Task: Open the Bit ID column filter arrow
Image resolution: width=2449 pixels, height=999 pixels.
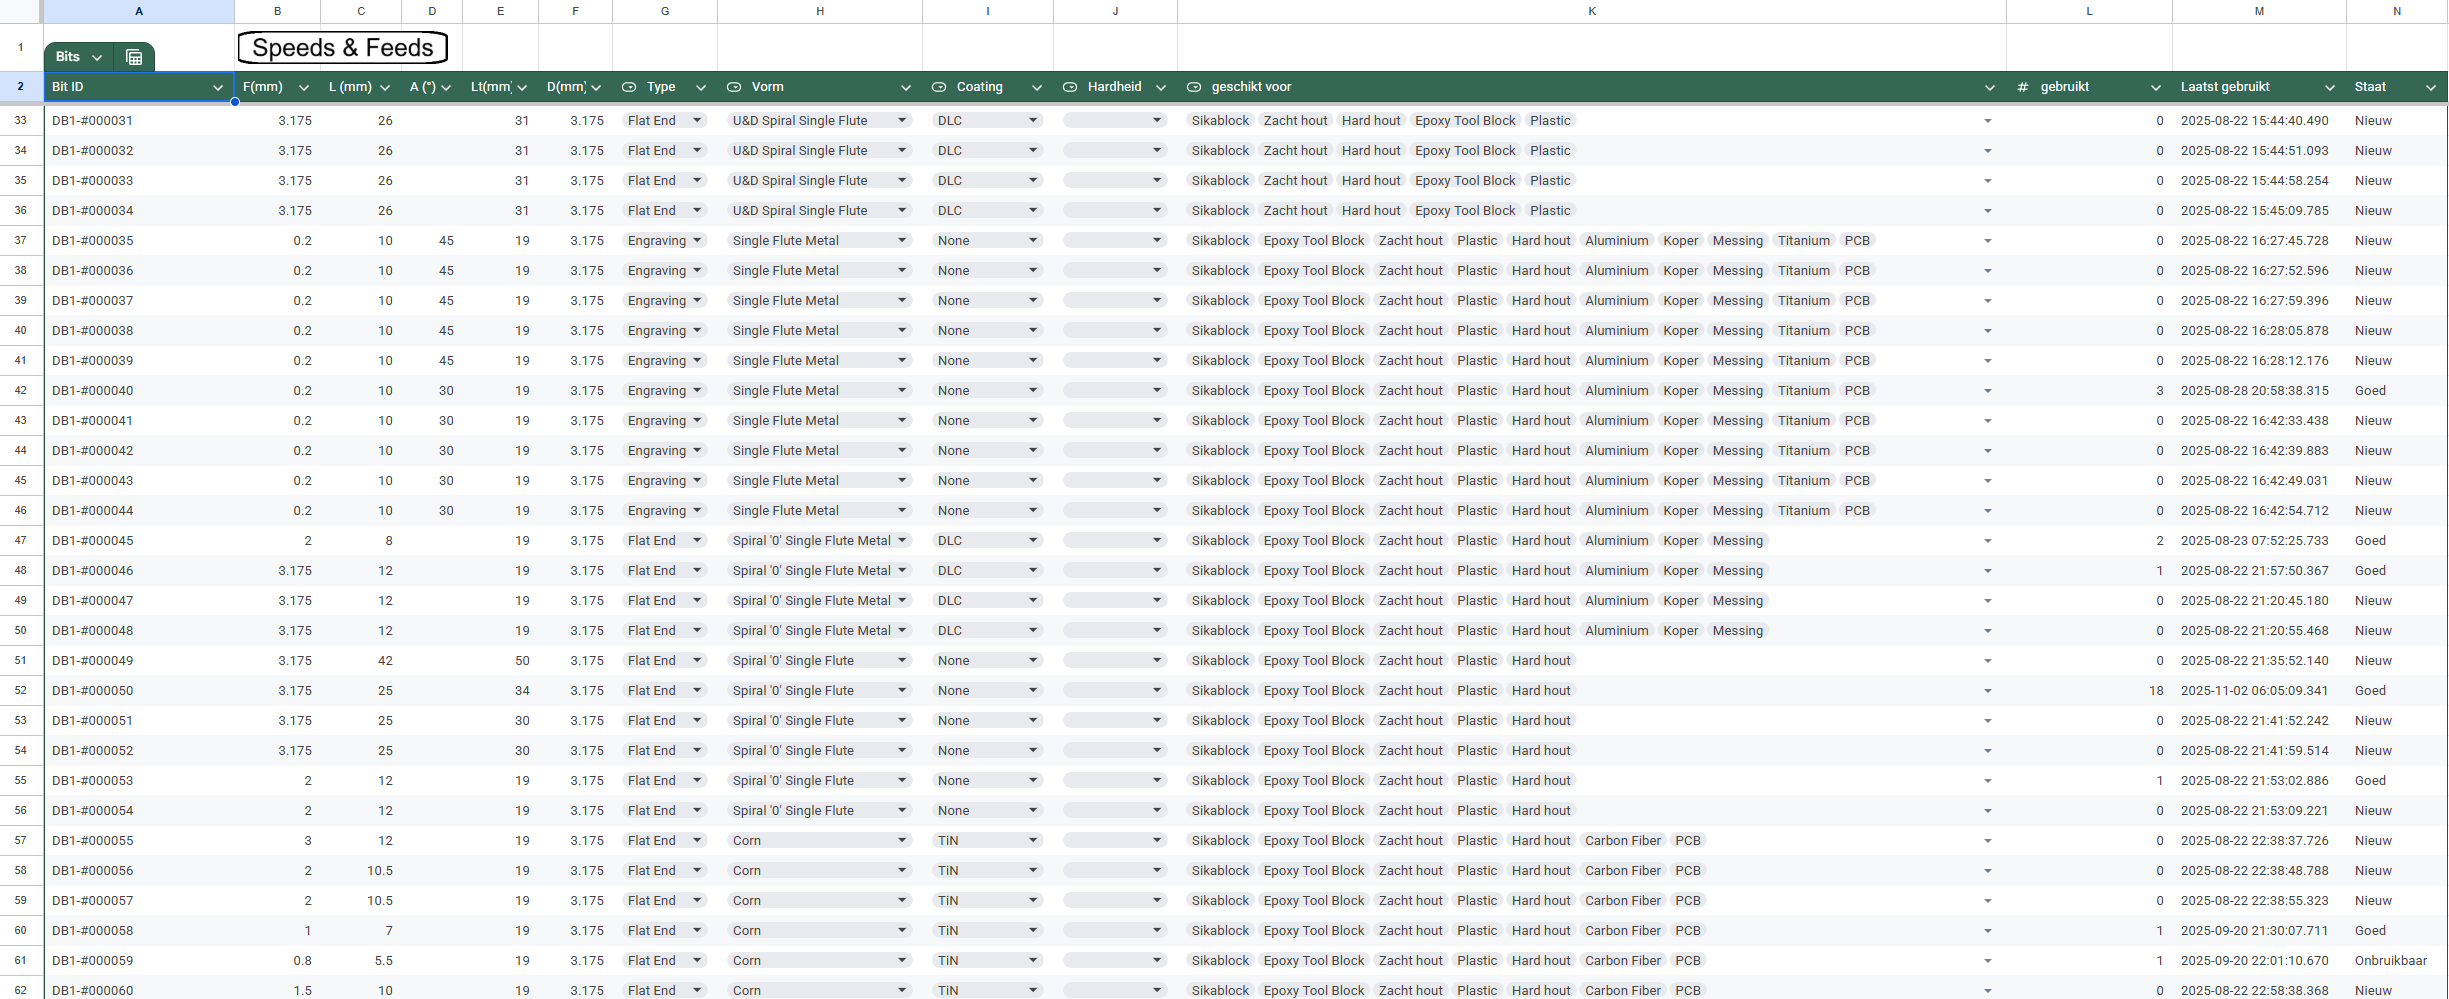Action: [x=218, y=87]
